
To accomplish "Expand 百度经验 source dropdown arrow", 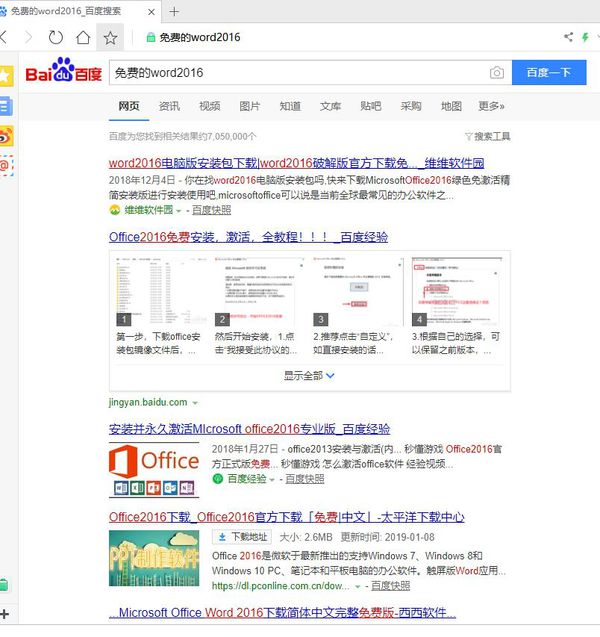I will (271, 480).
